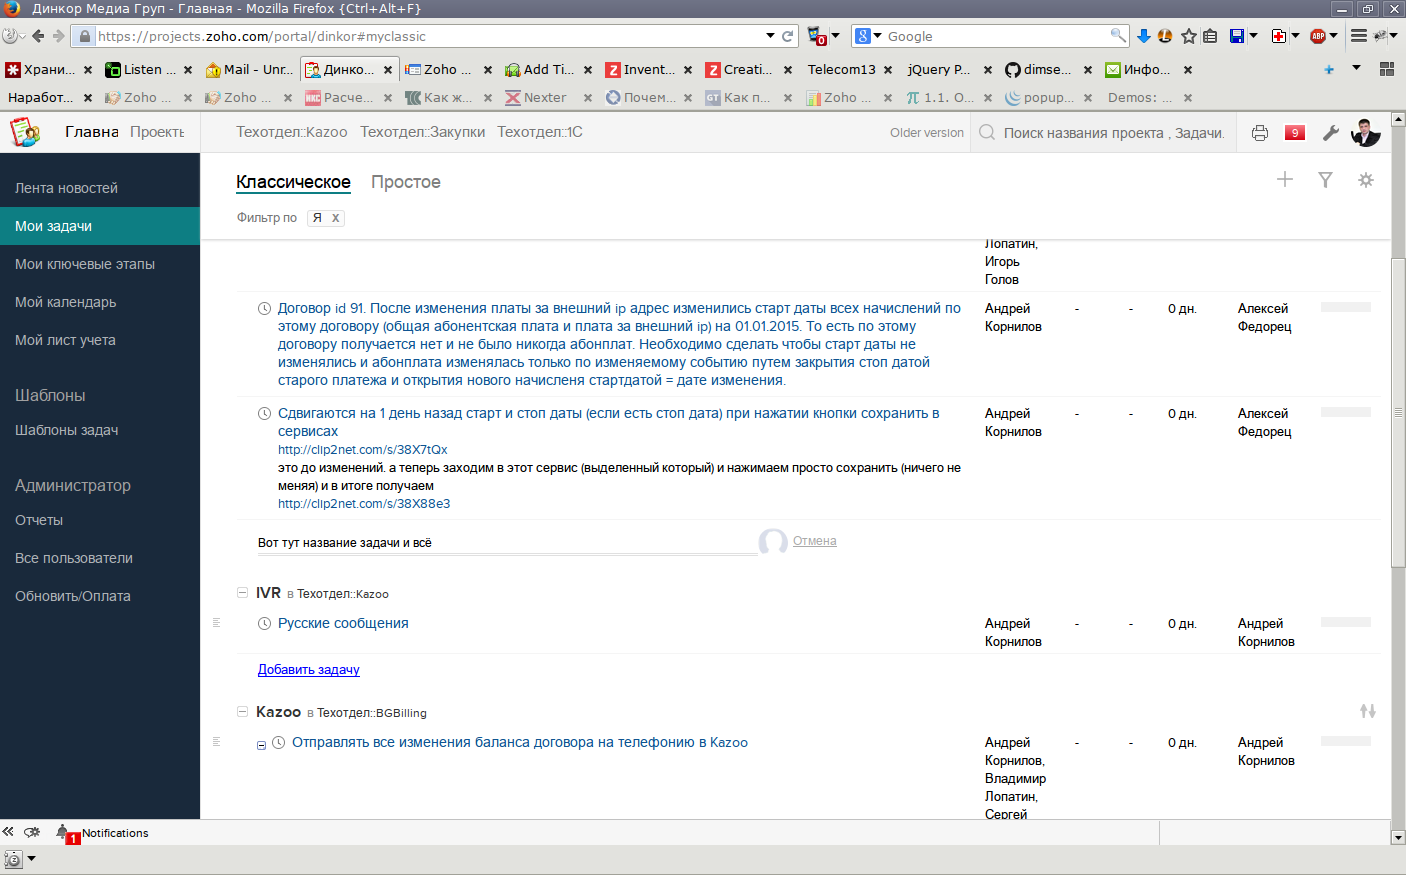The image size is (1406, 875).
Task: Click the 'Отмена' link
Action: pyautogui.click(x=814, y=541)
